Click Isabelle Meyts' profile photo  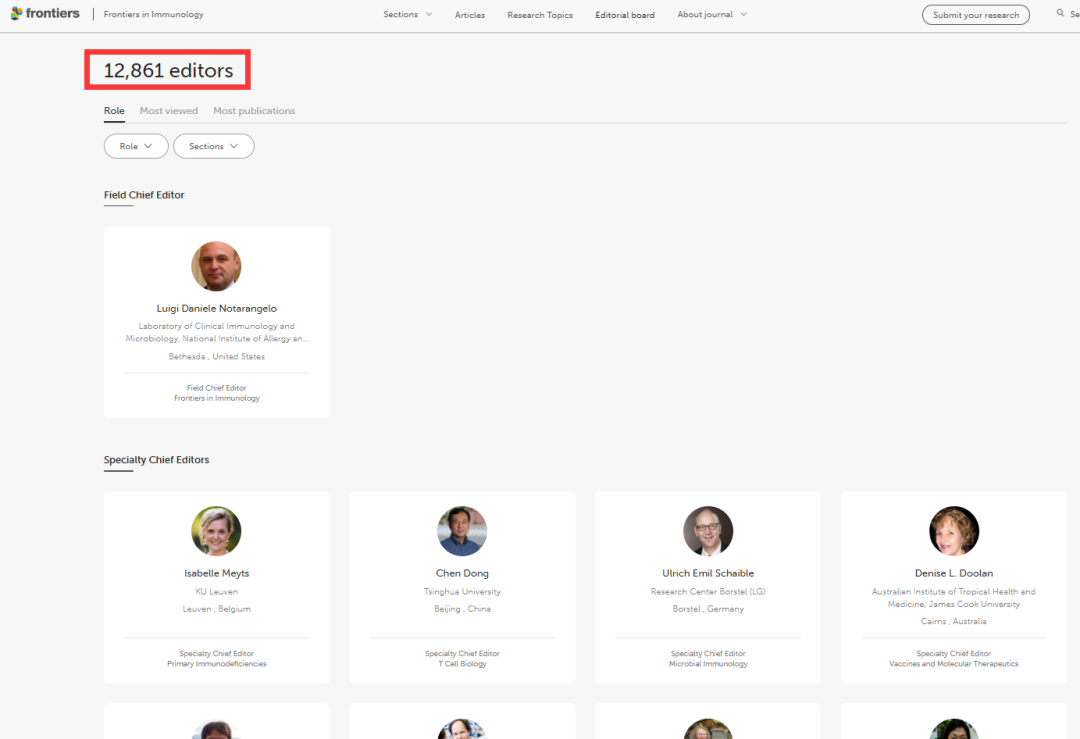pyautogui.click(x=216, y=531)
